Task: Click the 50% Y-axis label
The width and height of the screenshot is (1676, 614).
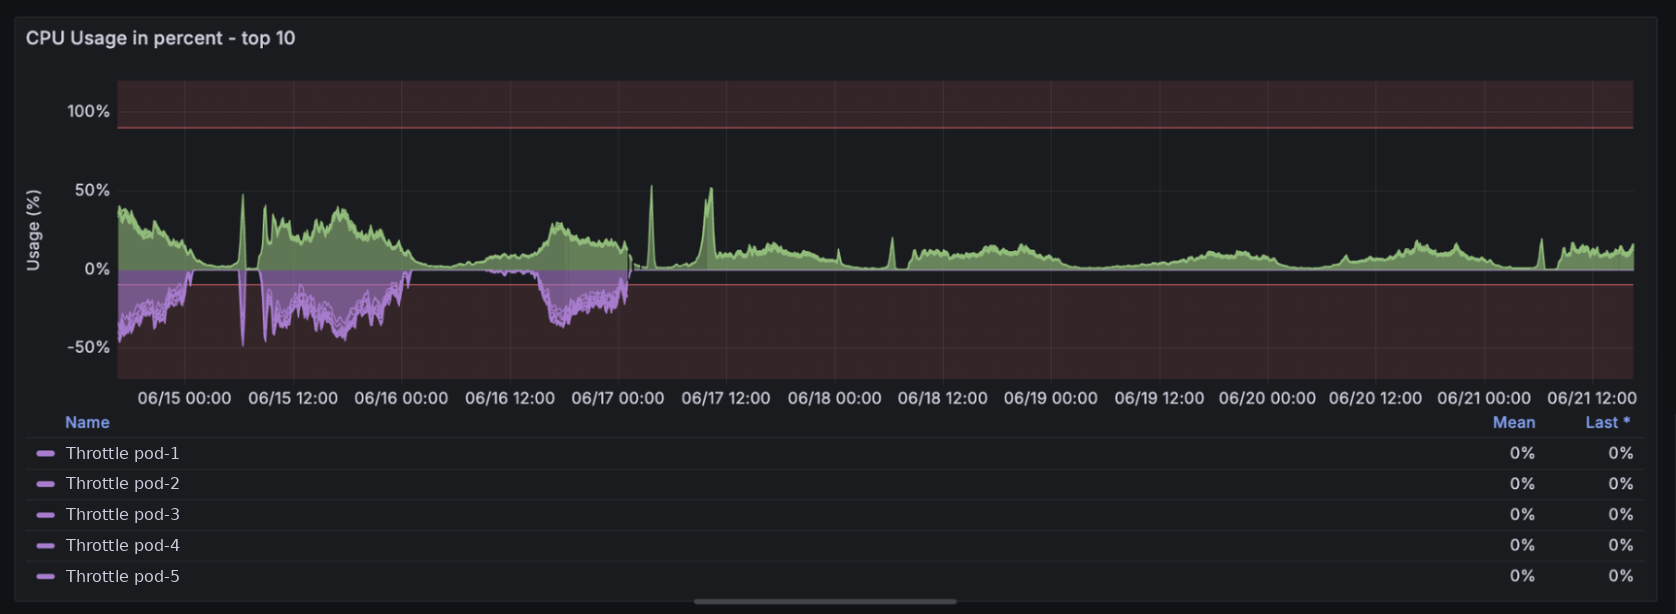Action: (x=92, y=190)
